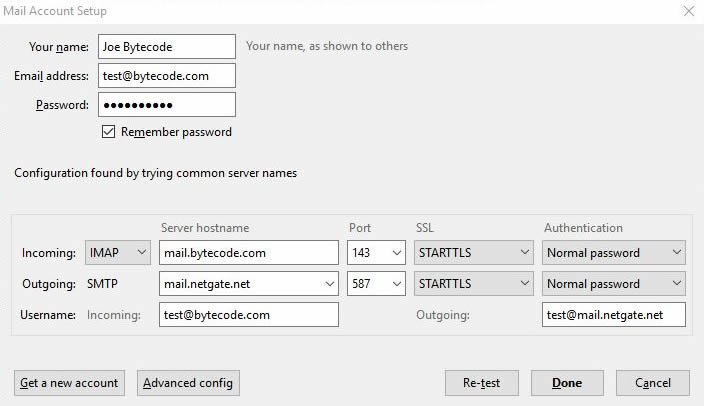Open the incoming SSL STARTTLS dropdown

click(473, 253)
